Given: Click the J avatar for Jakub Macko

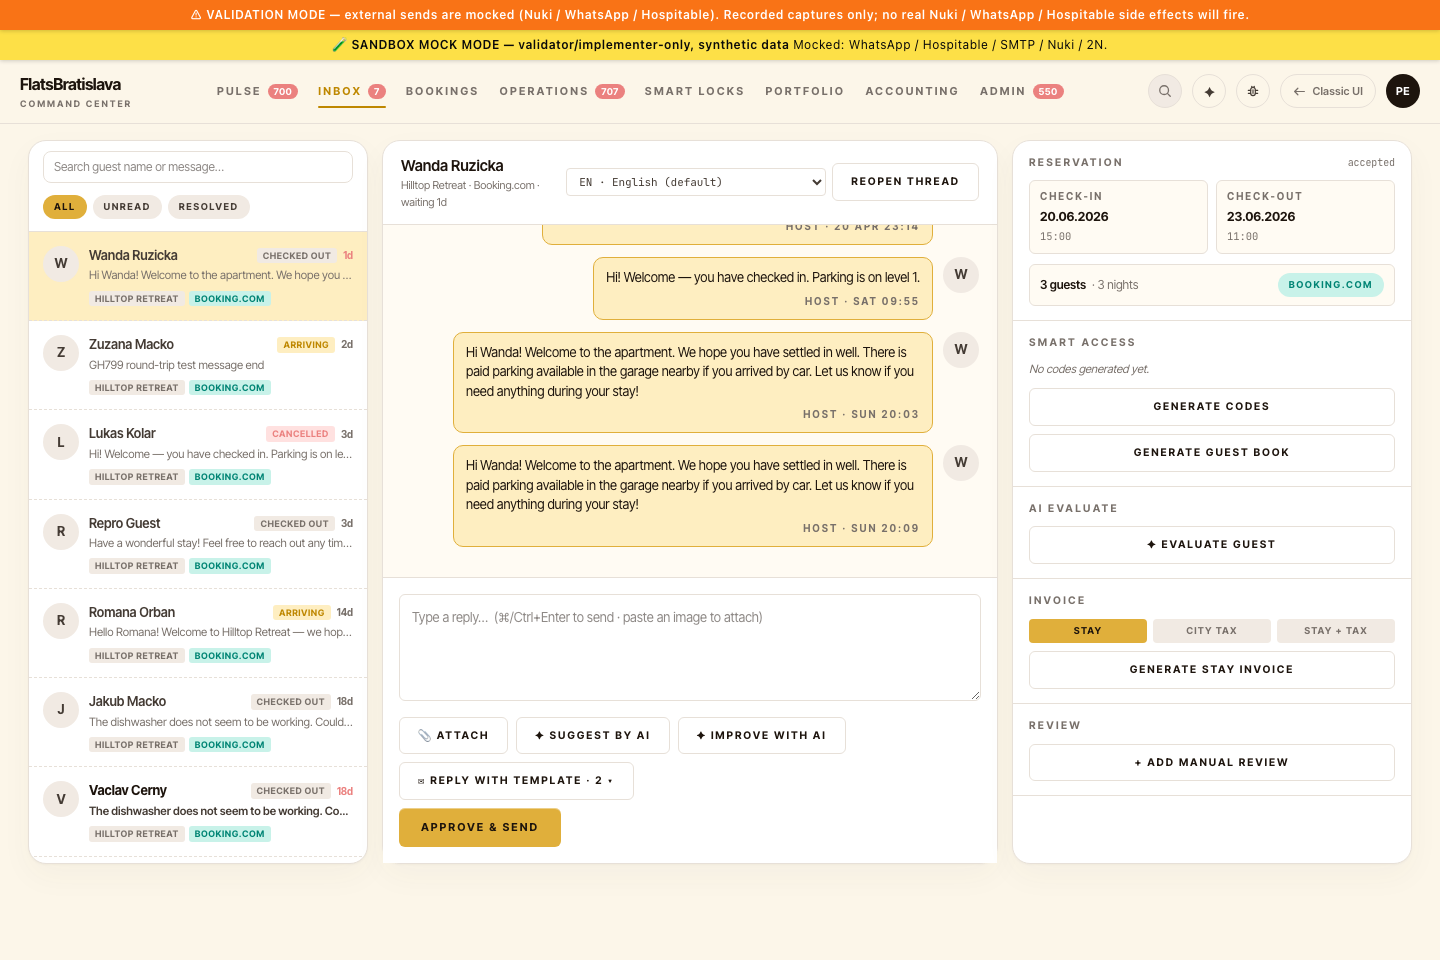Looking at the screenshot, I should pyautogui.click(x=61, y=710).
